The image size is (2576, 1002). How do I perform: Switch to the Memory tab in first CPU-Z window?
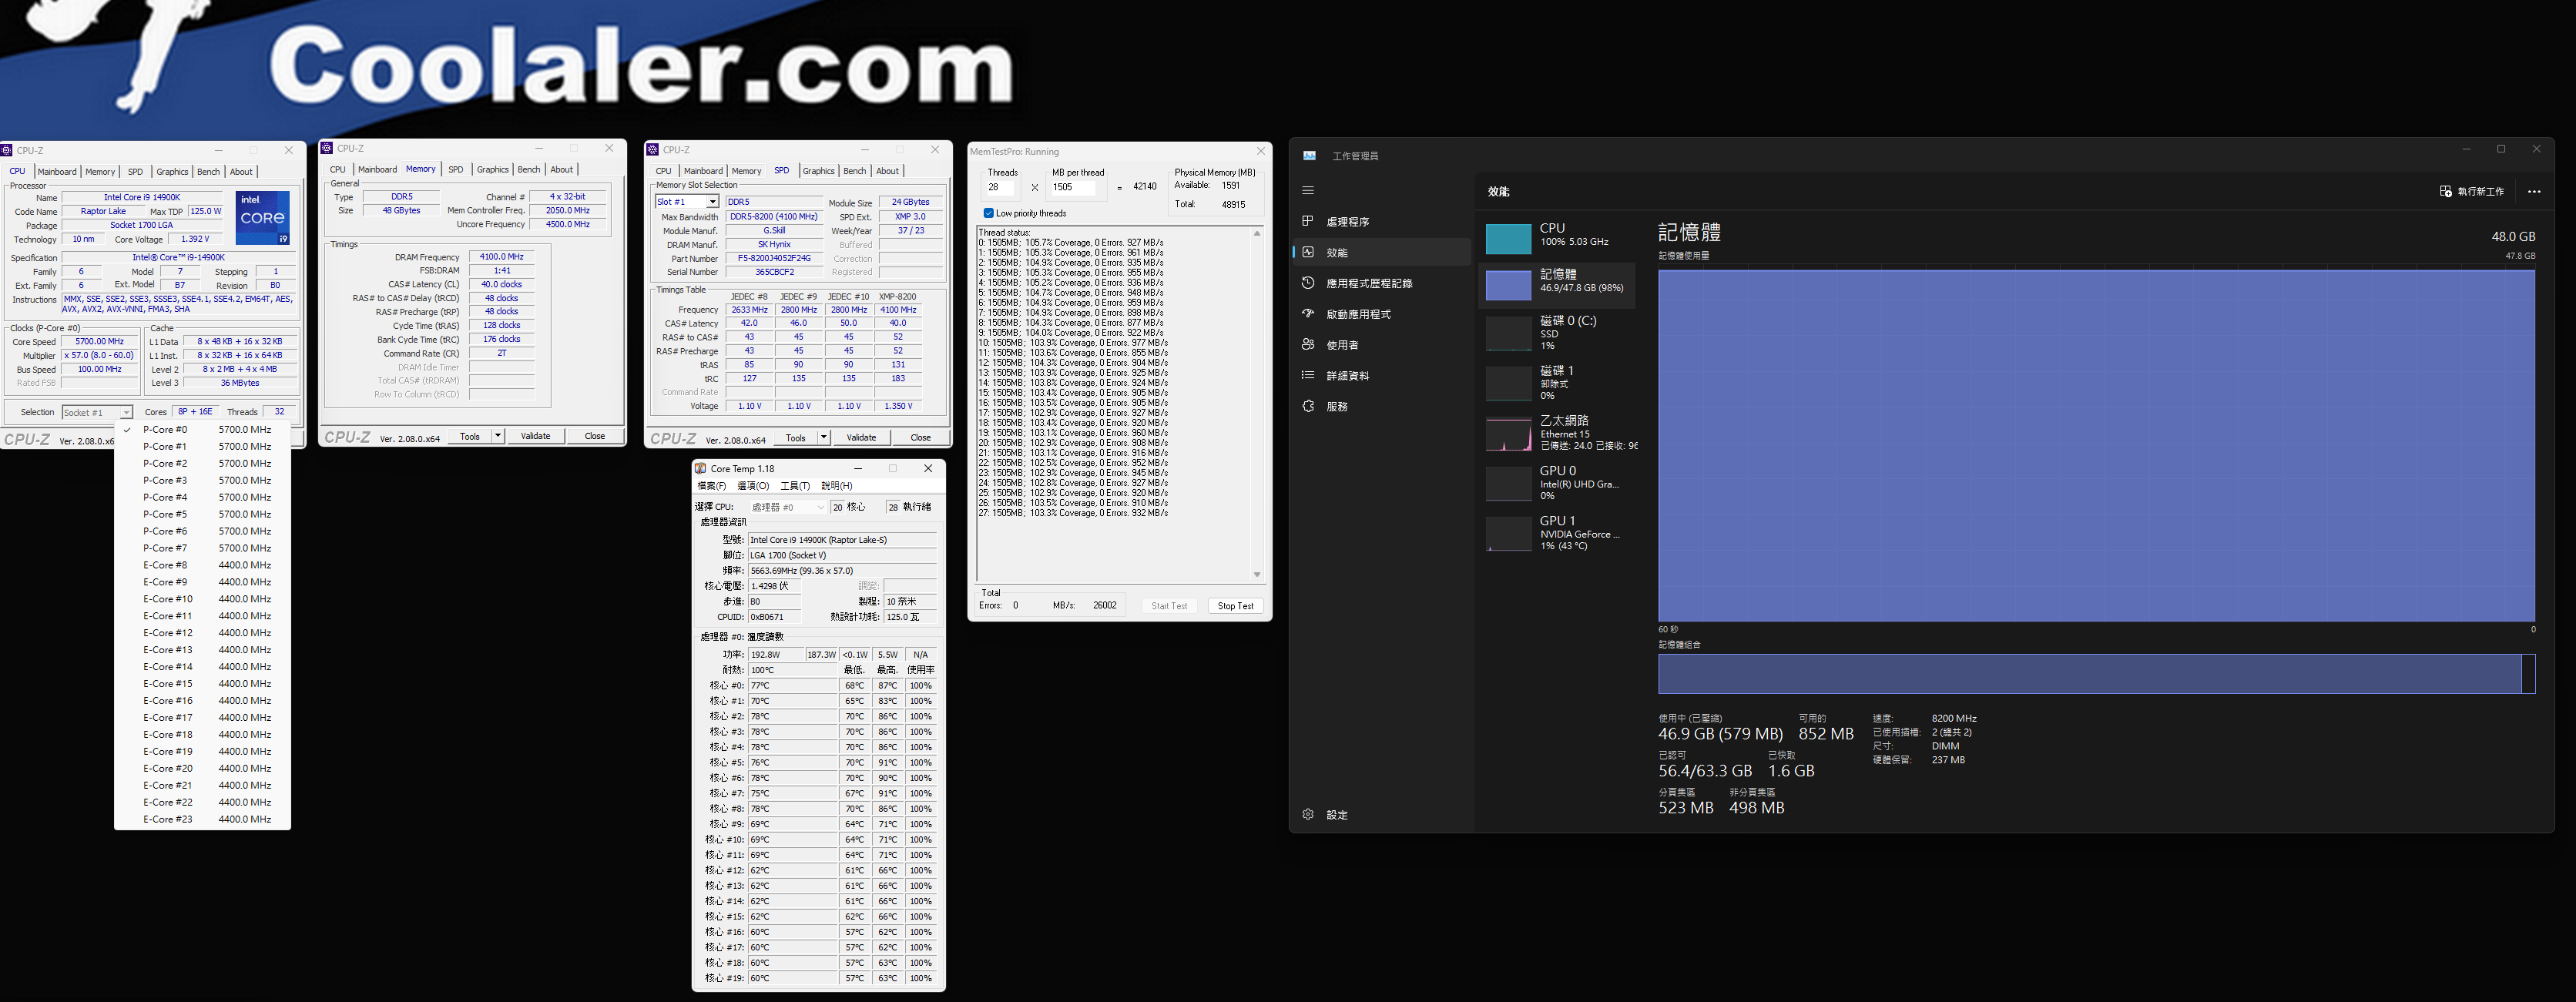pyautogui.click(x=100, y=172)
